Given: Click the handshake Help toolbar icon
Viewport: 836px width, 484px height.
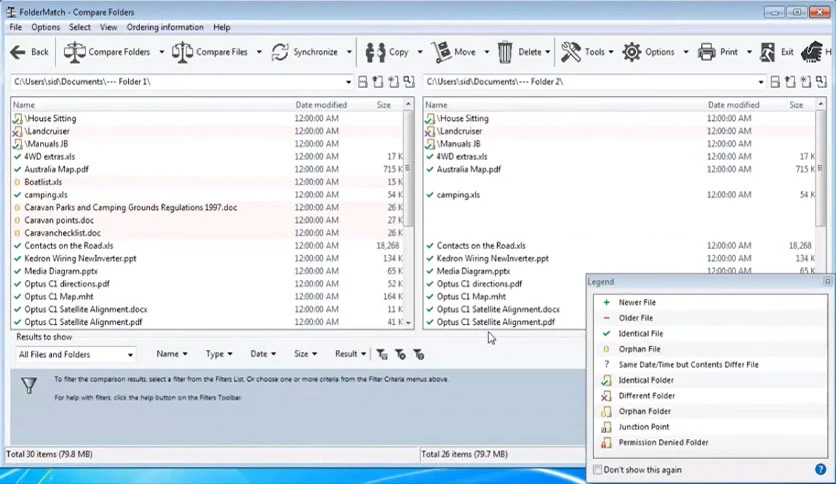Looking at the screenshot, I should click(811, 52).
